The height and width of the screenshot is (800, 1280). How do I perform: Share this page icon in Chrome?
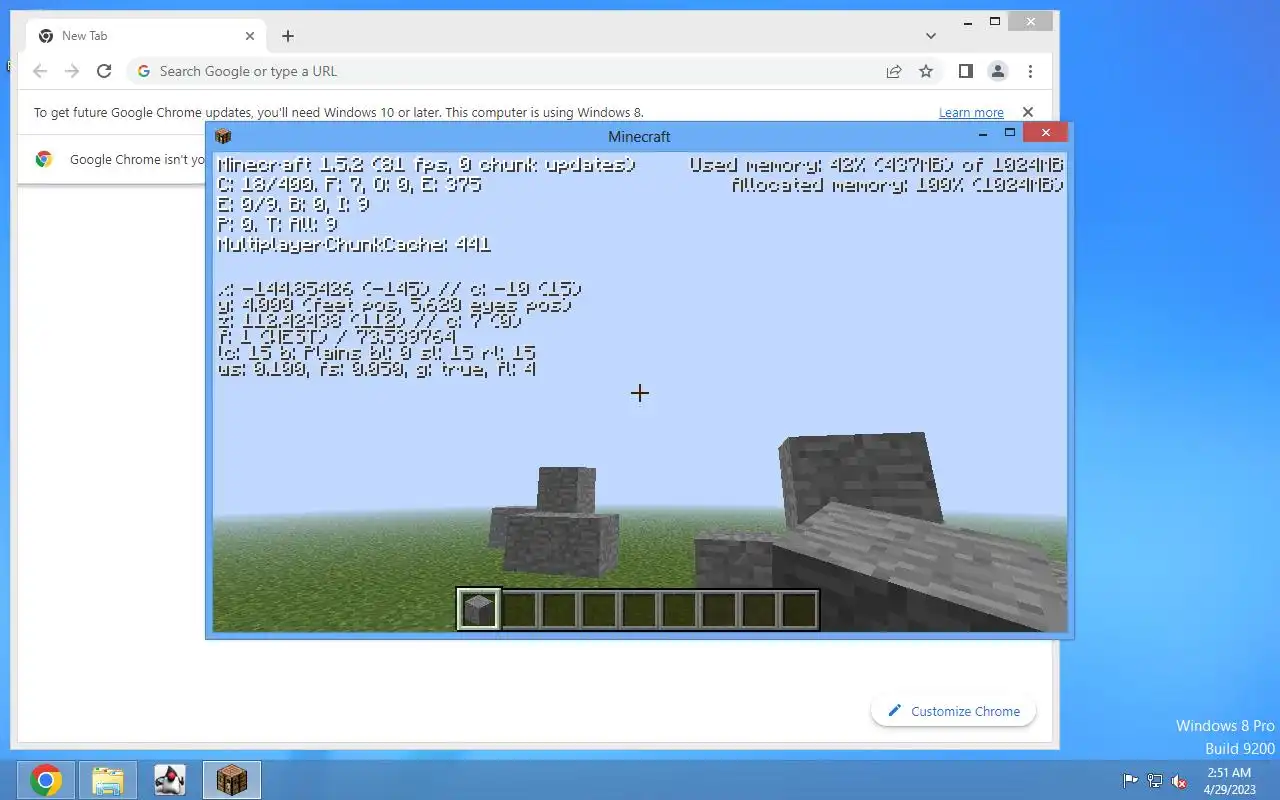(894, 71)
